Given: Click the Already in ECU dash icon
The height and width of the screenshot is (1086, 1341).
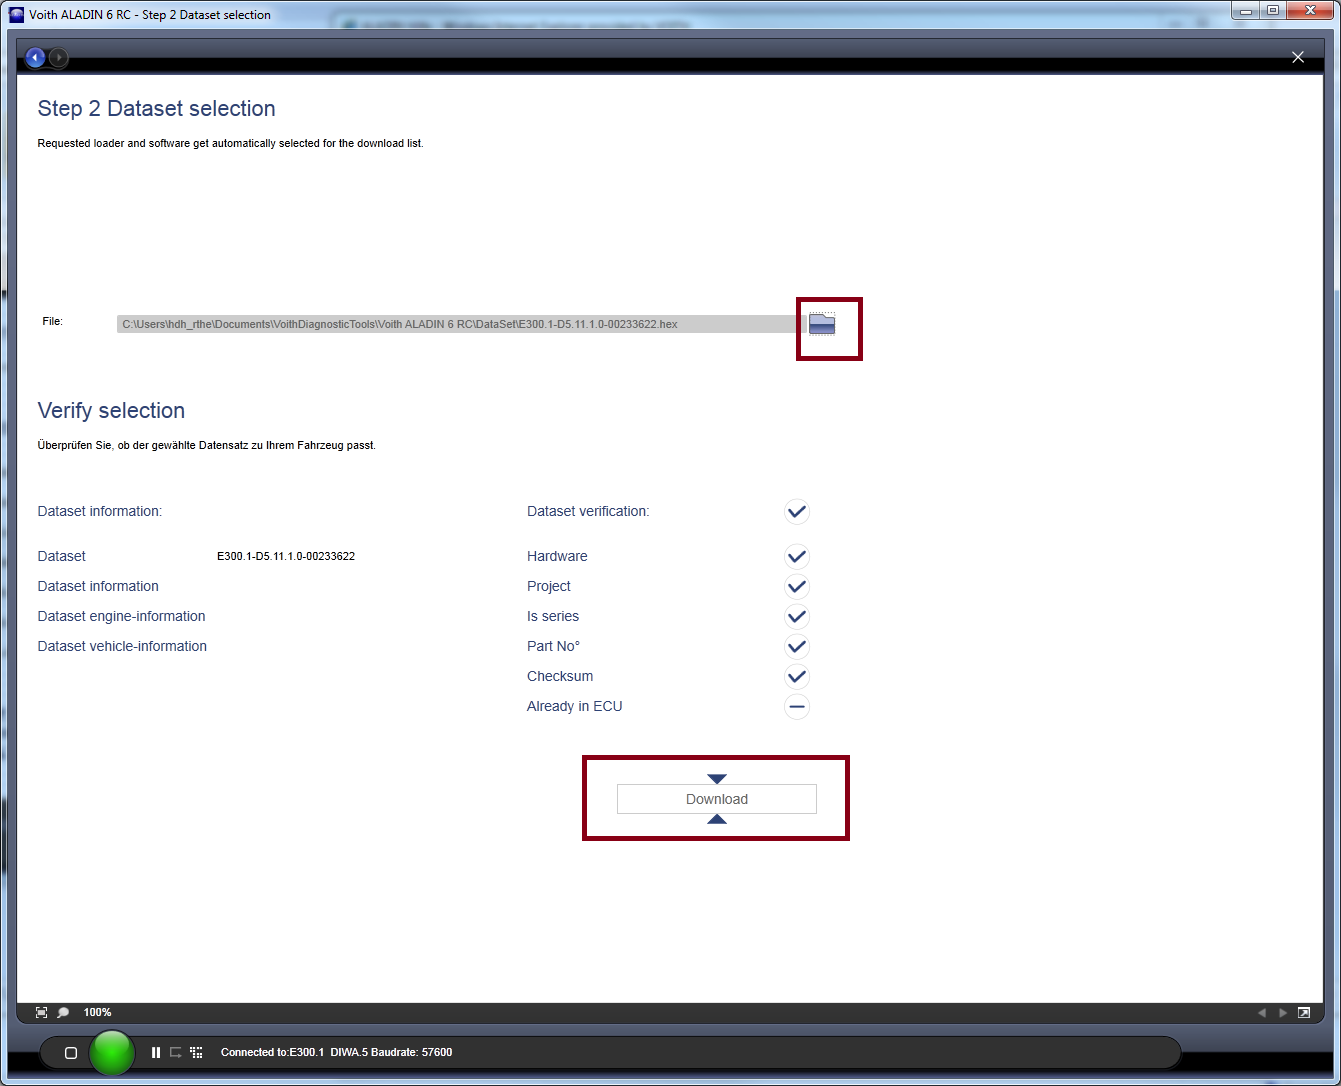Looking at the screenshot, I should [796, 707].
